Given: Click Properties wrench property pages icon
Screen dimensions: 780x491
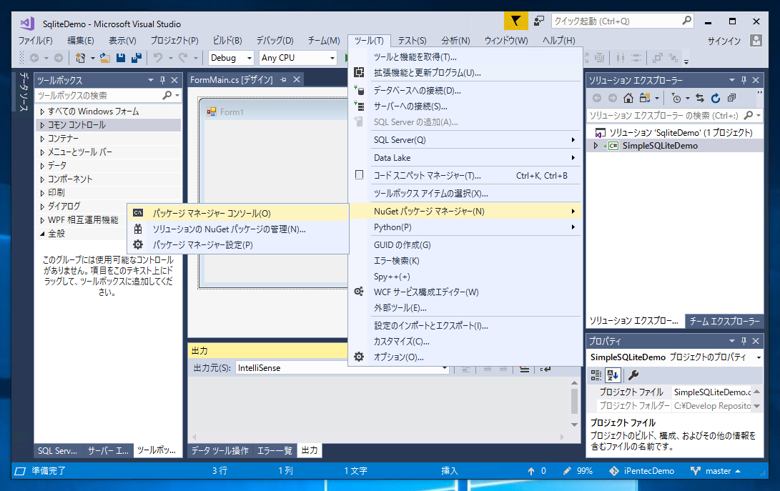Looking at the screenshot, I should pos(633,375).
